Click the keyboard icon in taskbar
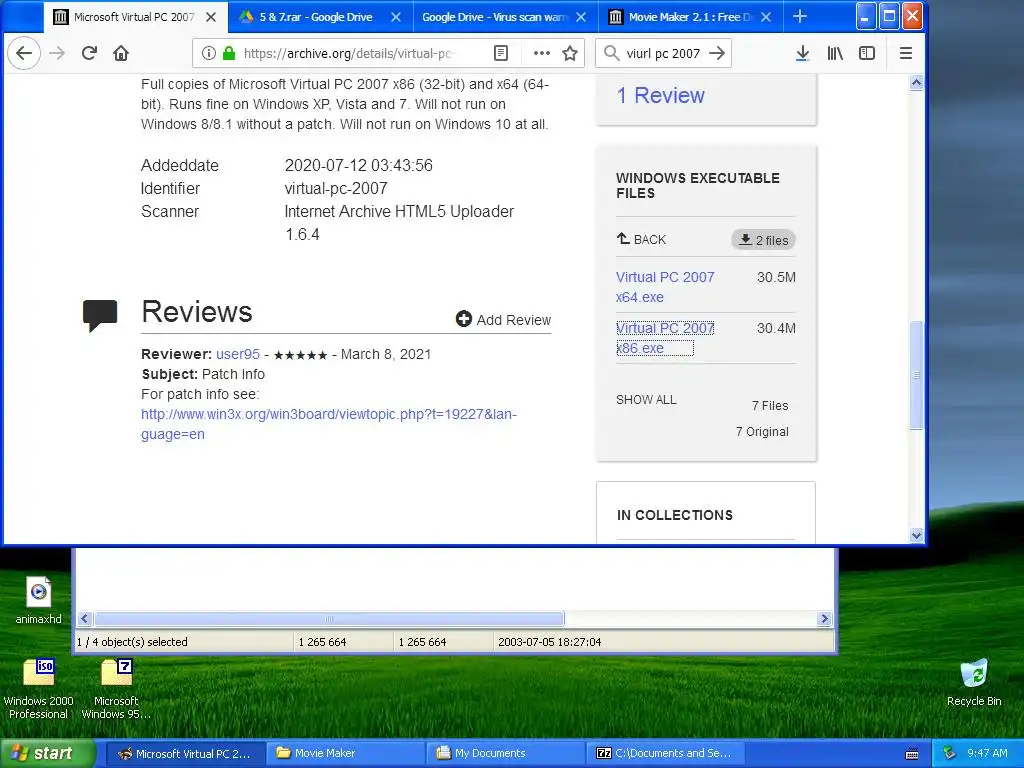1024x768 pixels. (912, 754)
